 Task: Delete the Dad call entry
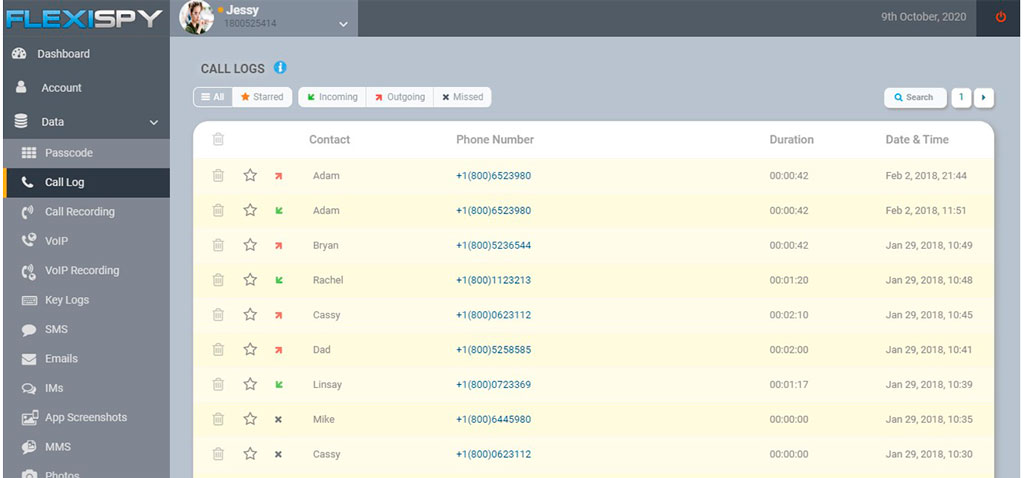tap(218, 349)
